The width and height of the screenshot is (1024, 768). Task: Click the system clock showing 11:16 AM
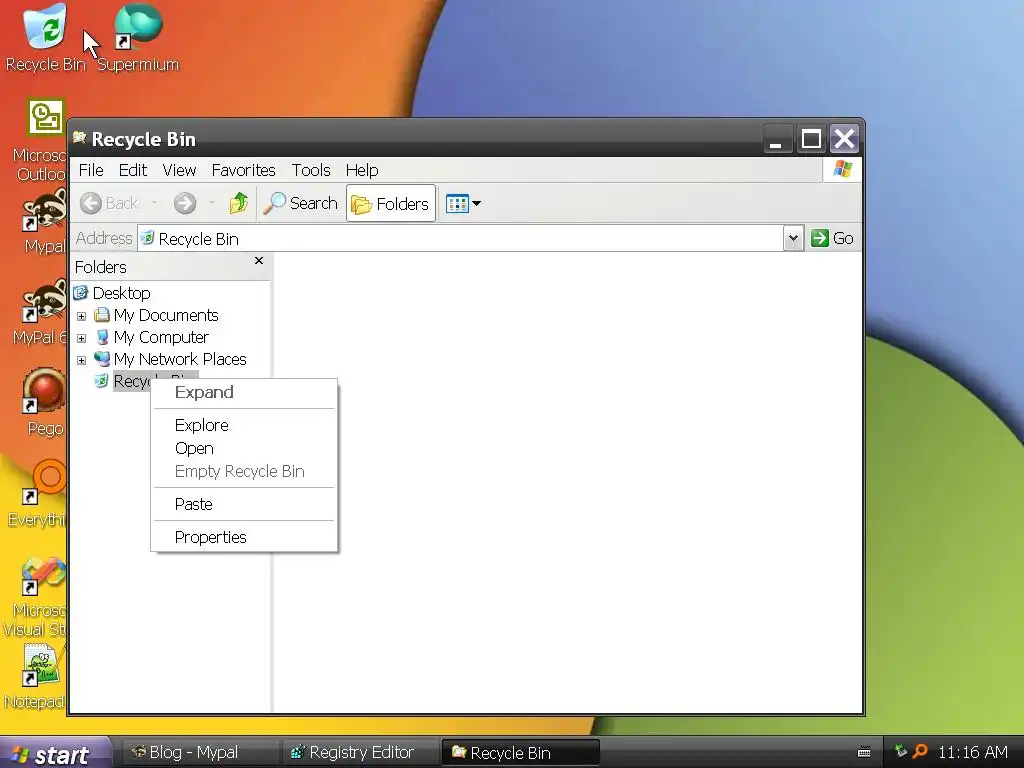pos(972,752)
